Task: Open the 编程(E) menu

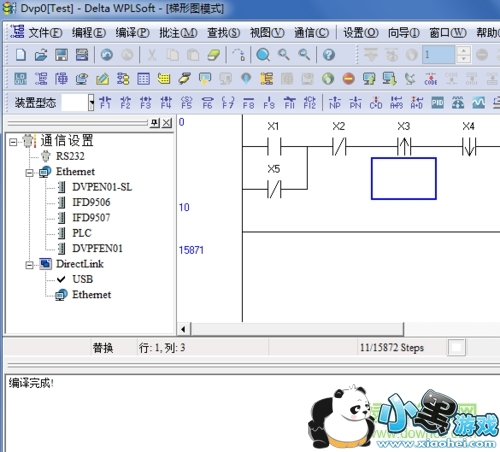Action: point(89,33)
